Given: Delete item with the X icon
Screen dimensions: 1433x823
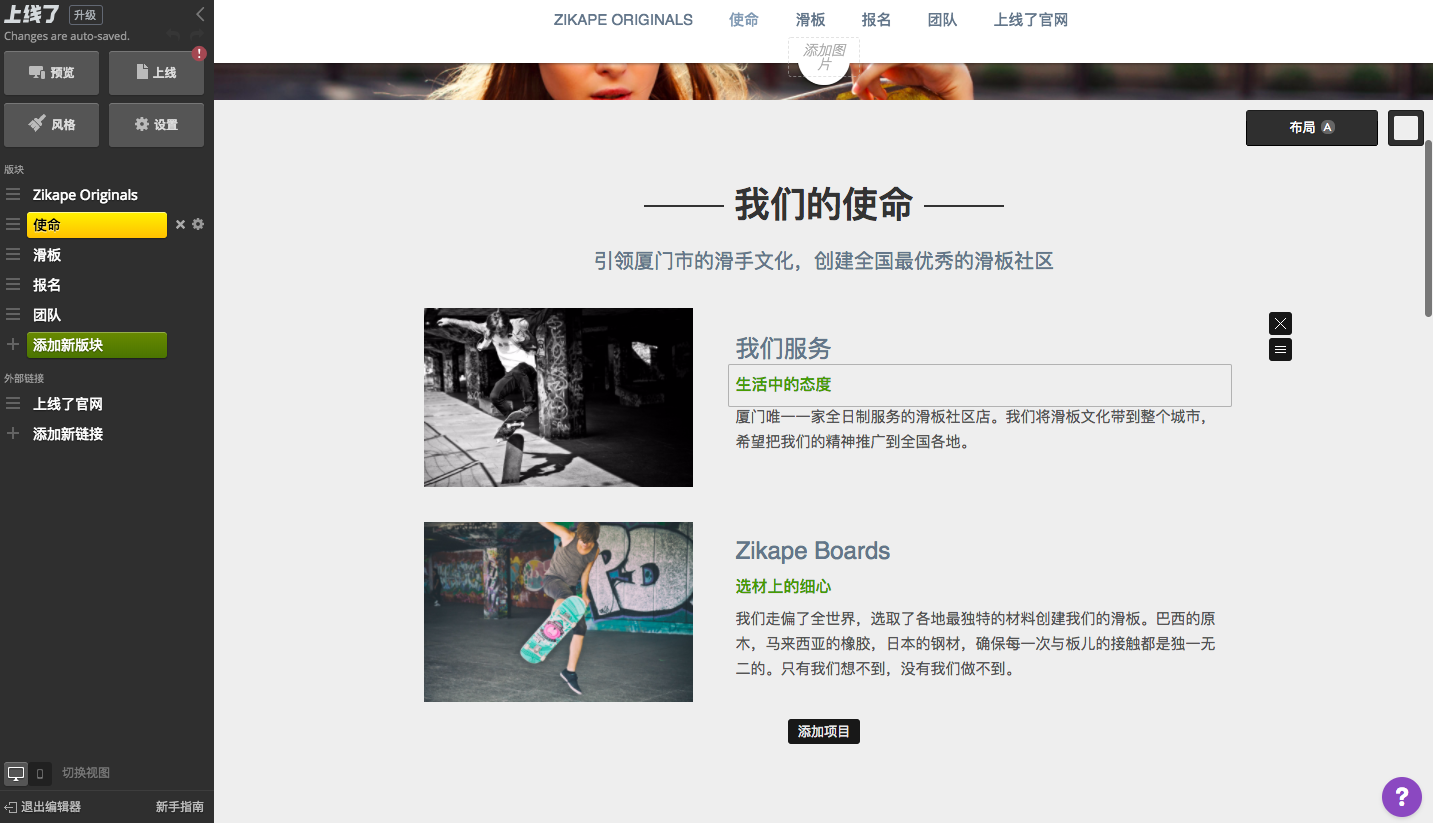Looking at the screenshot, I should [x=1280, y=323].
